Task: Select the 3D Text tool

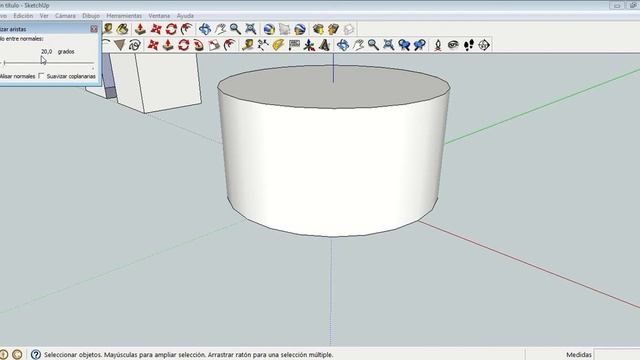Action: coord(324,45)
